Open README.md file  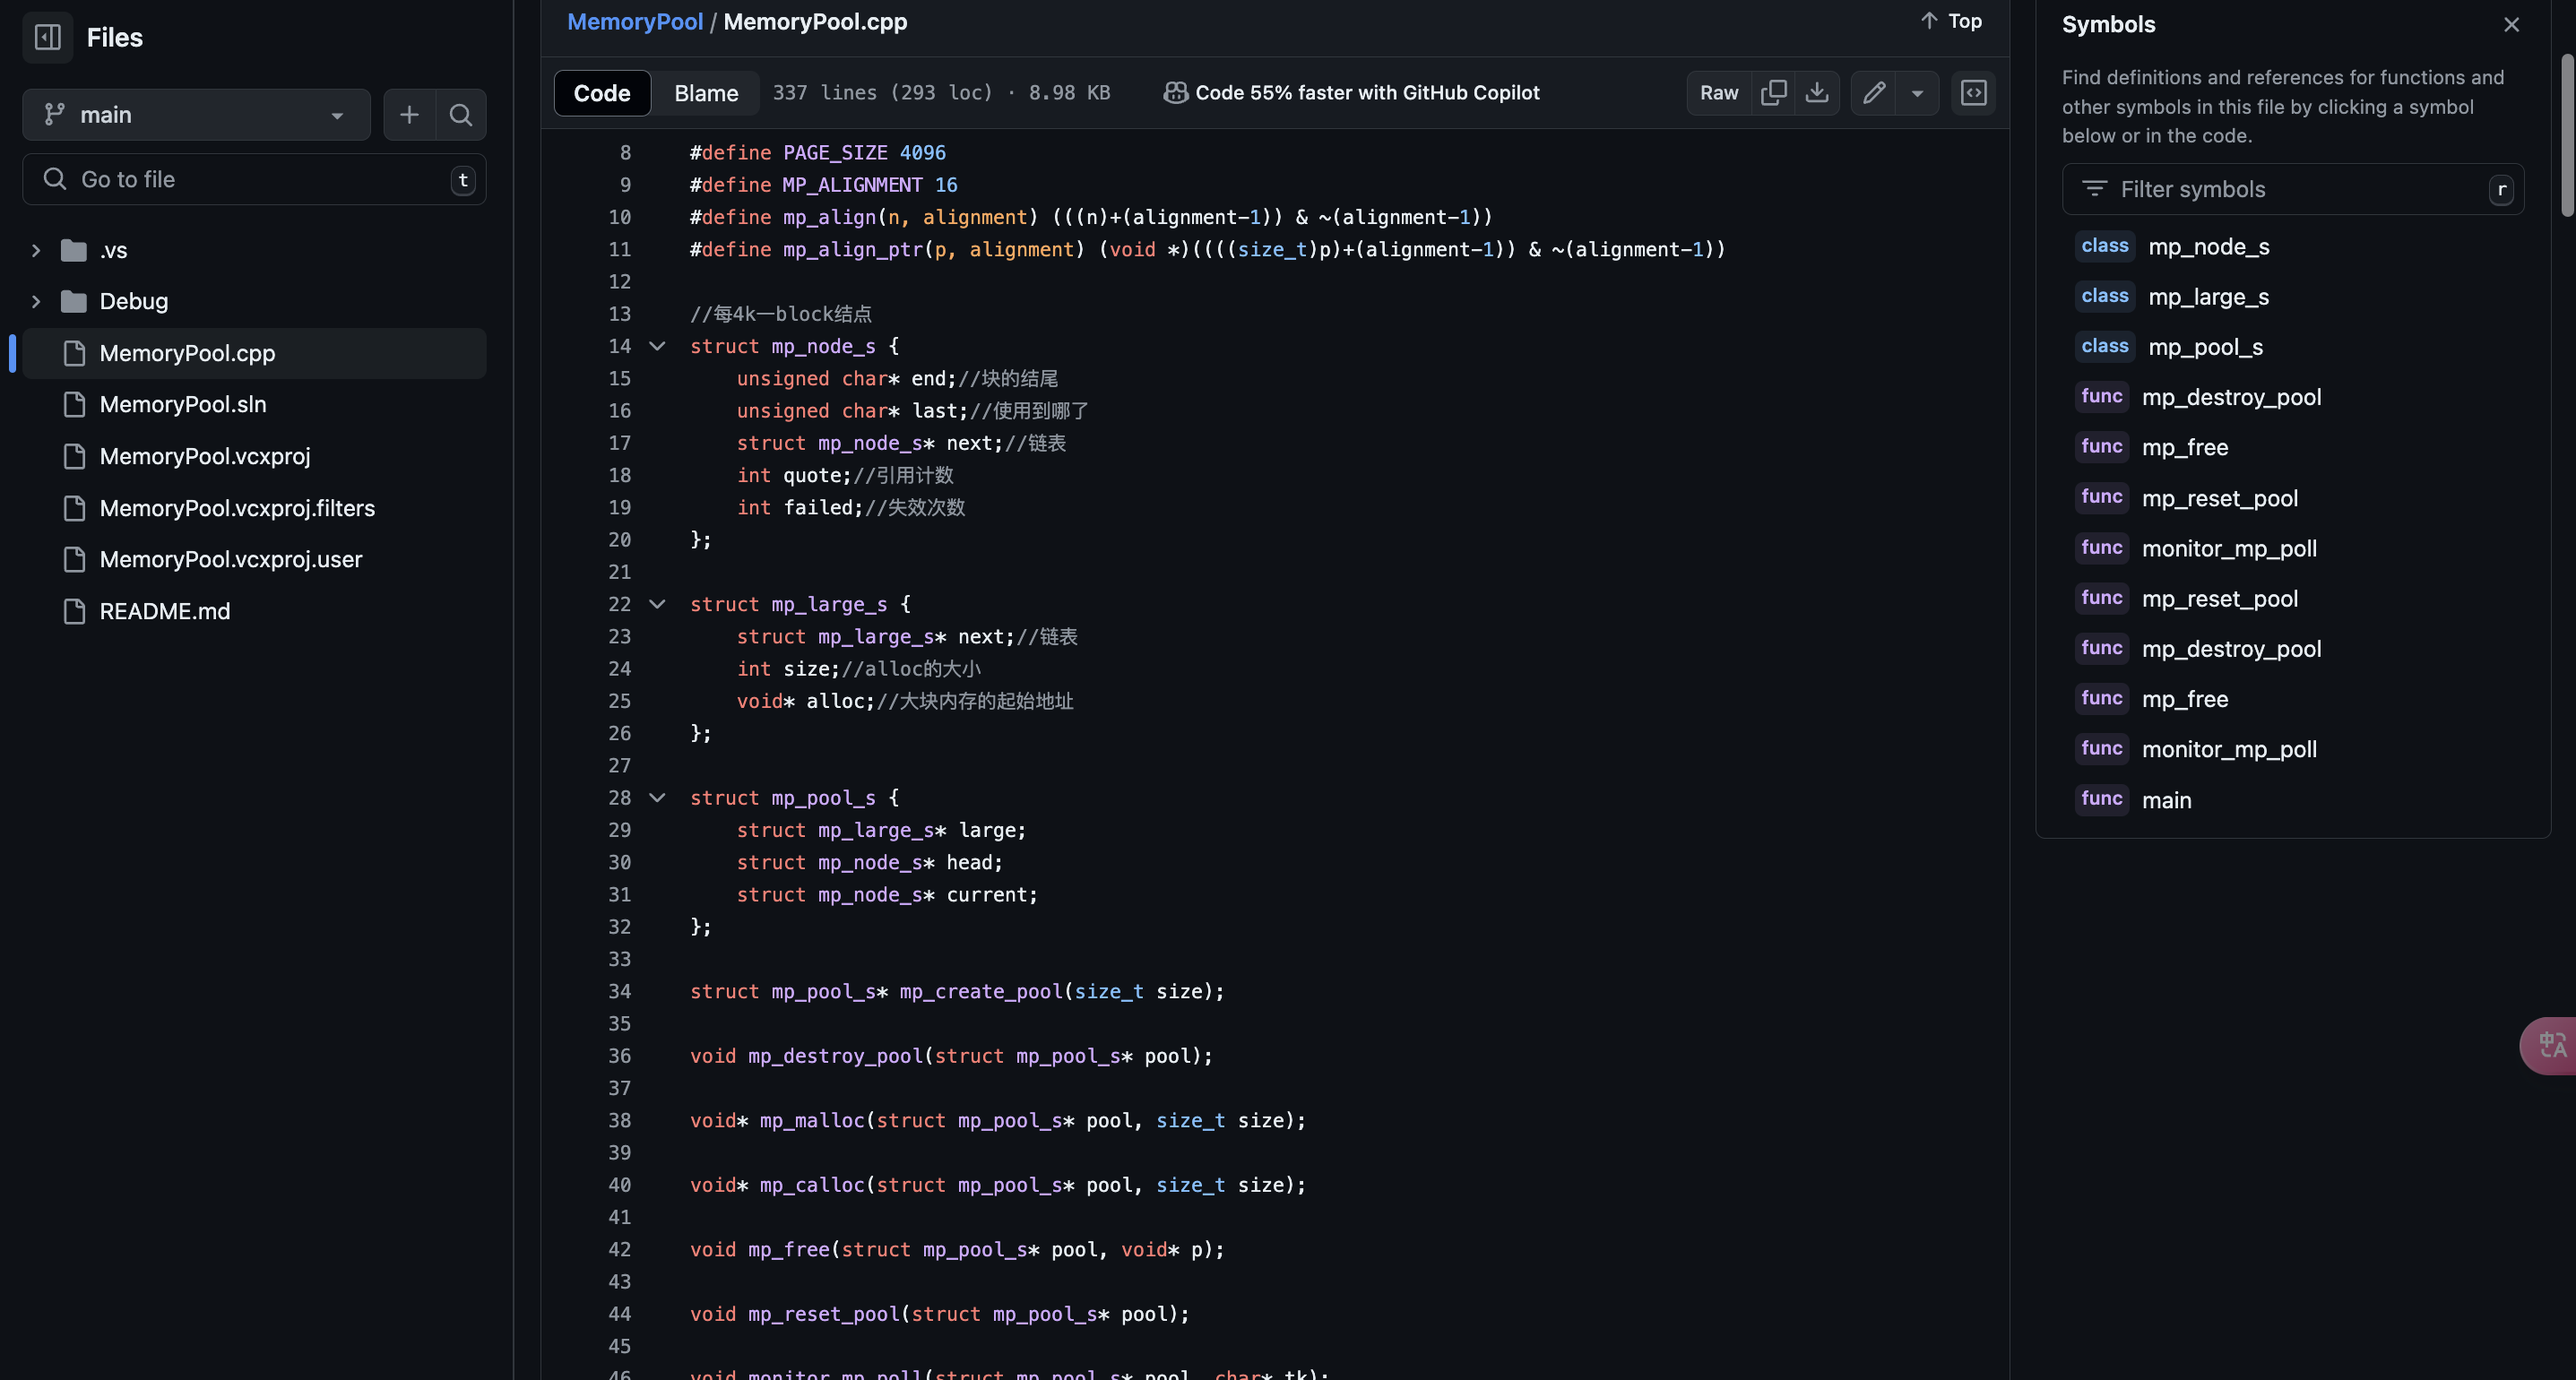165,611
